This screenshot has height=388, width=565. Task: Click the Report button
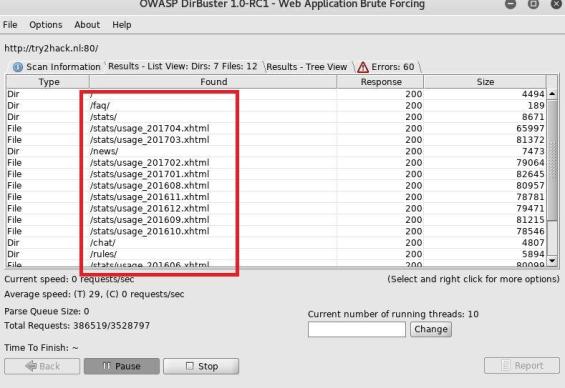522,366
